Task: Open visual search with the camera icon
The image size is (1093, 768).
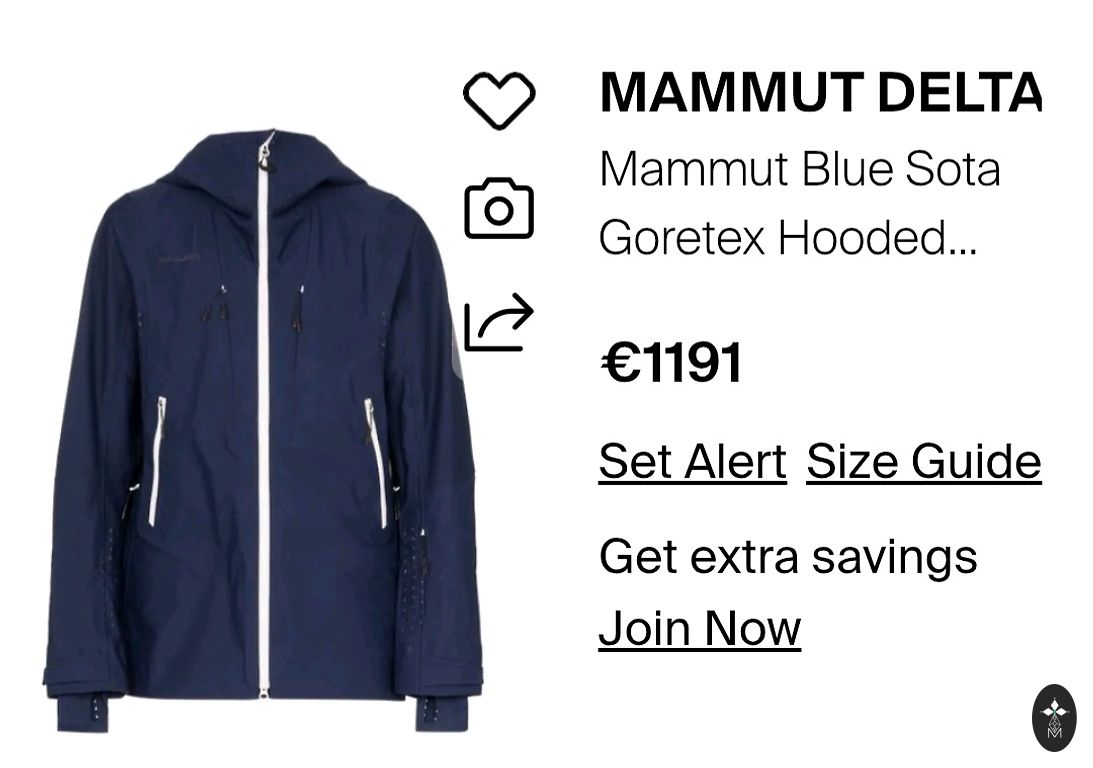Action: [x=499, y=208]
